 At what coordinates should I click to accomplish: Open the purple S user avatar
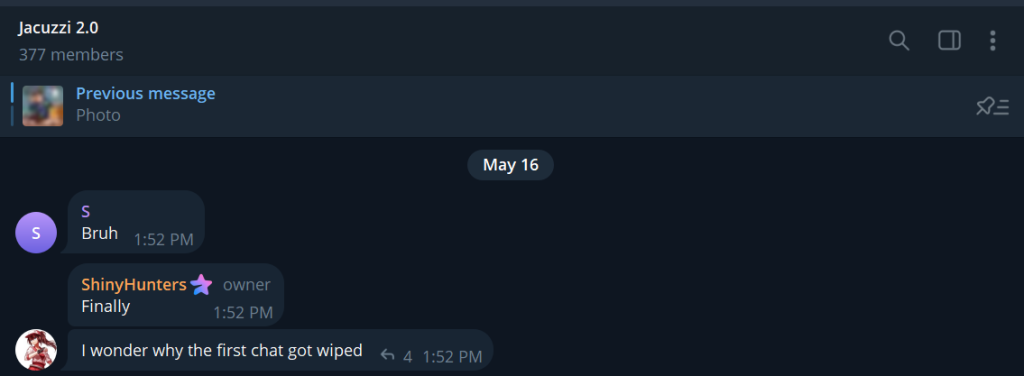point(36,232)
